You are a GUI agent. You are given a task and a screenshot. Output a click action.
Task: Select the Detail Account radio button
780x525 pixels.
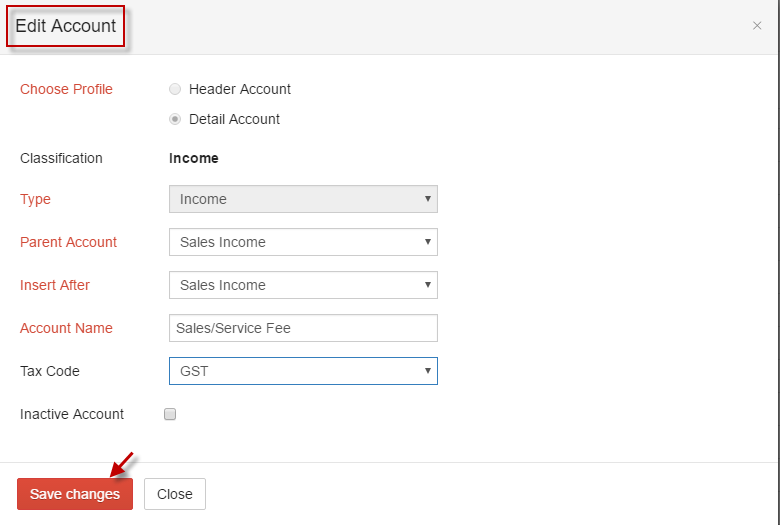coord(175,119)
